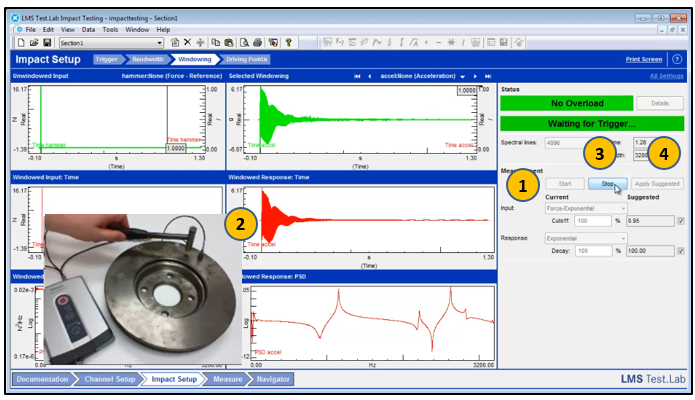The height and width of the screenshot is (400, 695).
Task: Expand the Response Exponential window dropdown
Action: [x=624, y=238]
